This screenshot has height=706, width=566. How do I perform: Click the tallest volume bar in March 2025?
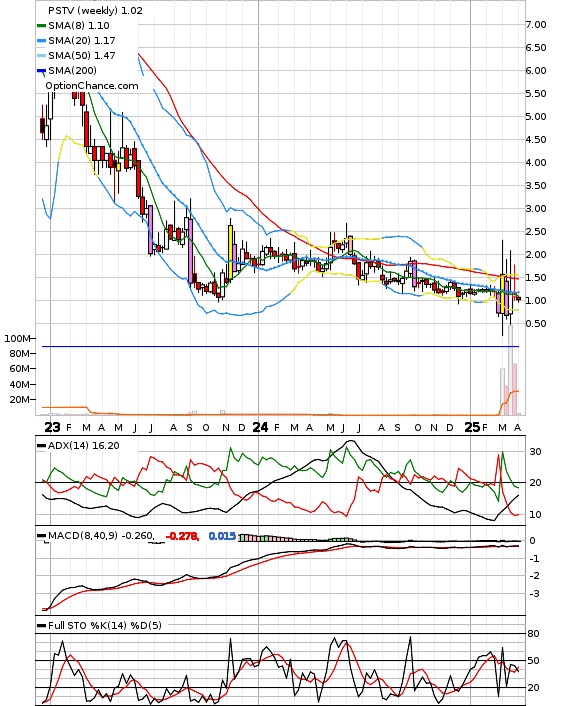[x=511, y=370]
